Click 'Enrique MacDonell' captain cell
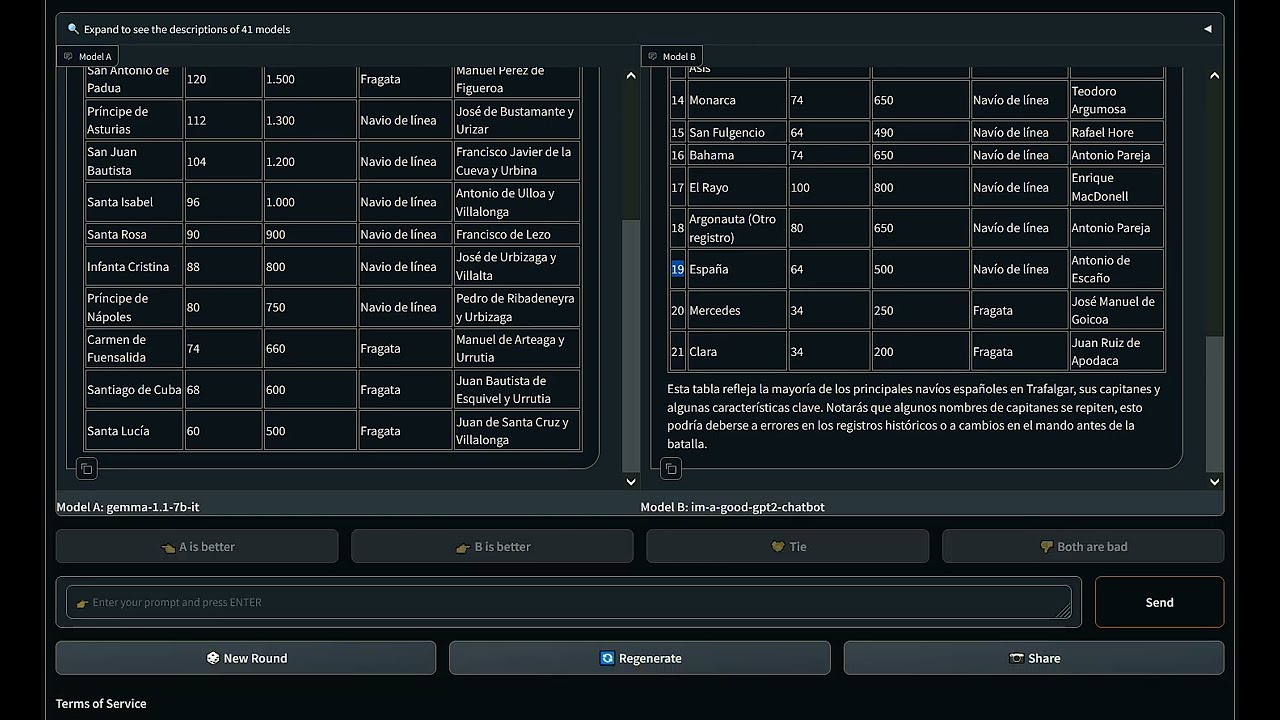 pyautogui.click(x=1117, y=187)
